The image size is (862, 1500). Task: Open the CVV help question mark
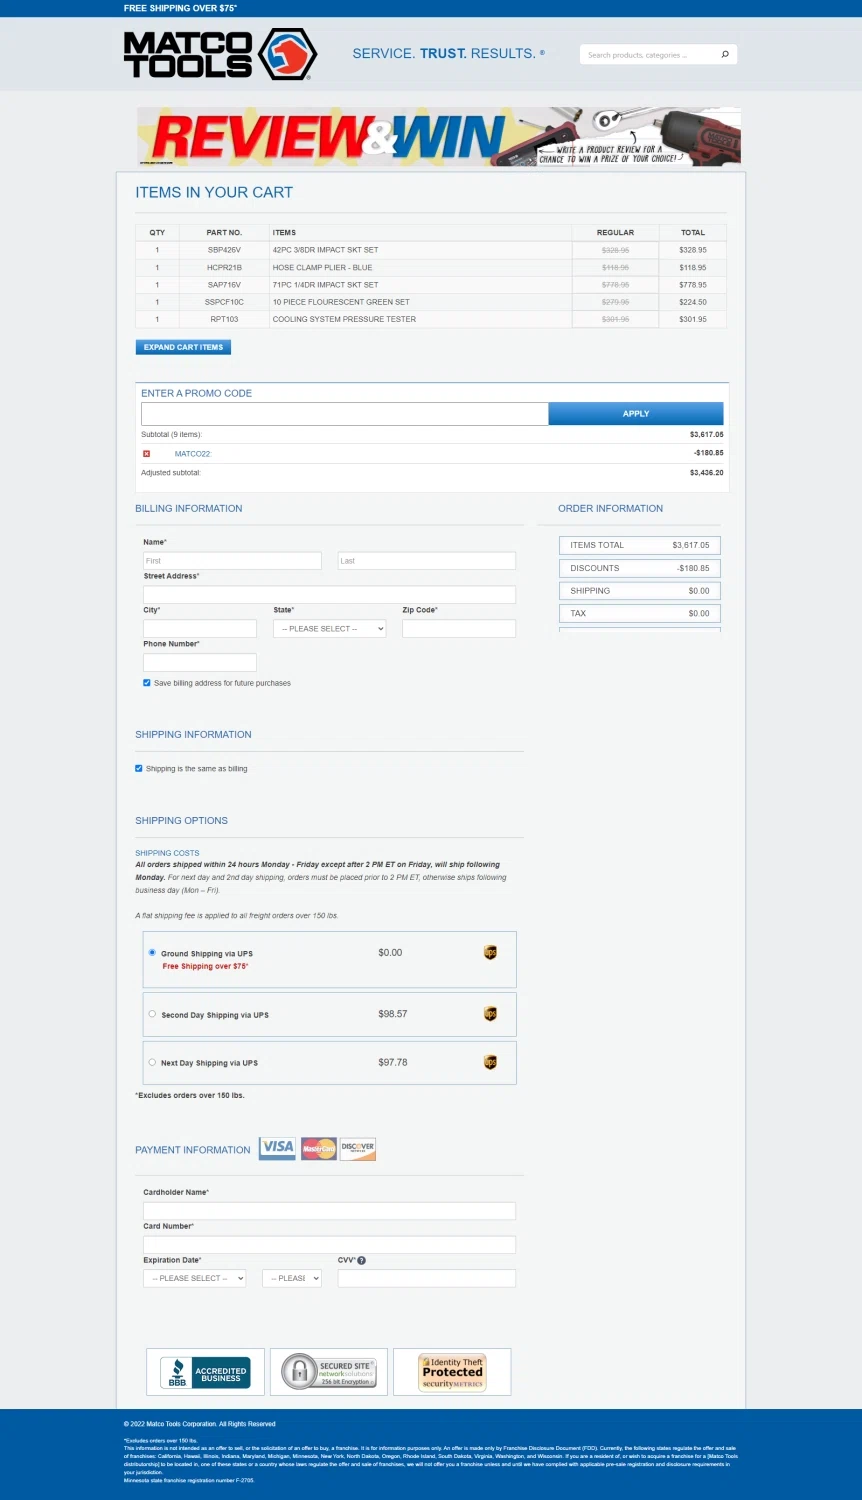tap(362, 1261)
